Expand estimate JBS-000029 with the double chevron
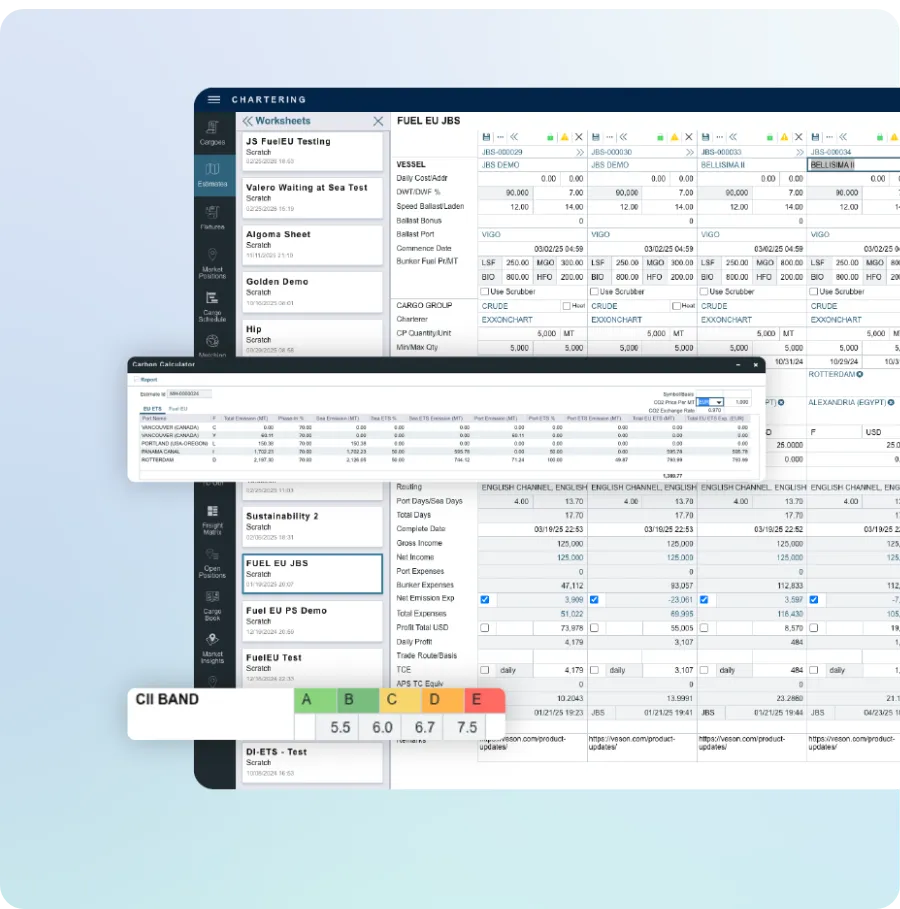 (580, 152)
